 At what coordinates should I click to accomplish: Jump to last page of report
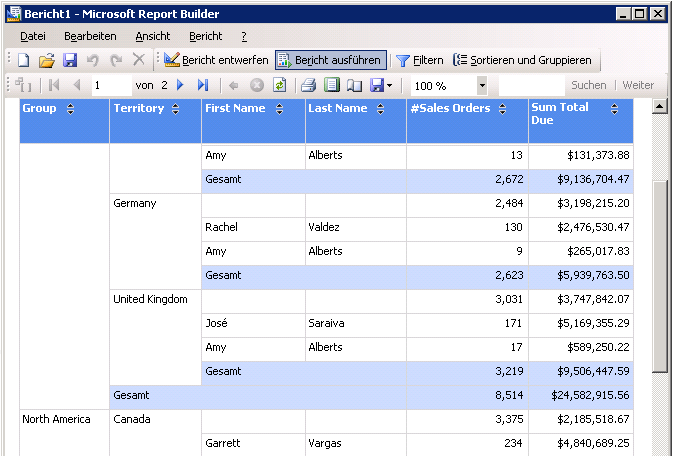point(203,86)
